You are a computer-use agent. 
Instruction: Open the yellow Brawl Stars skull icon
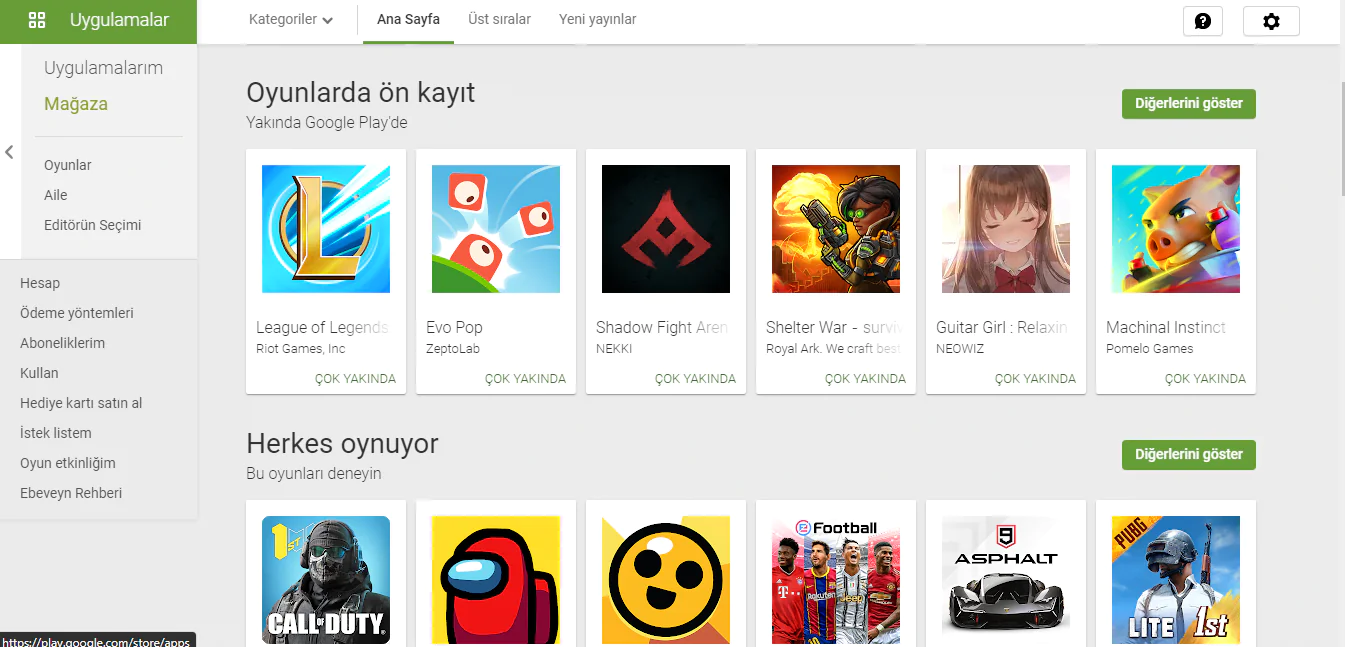pyautogui.click(x=666, y=580)
